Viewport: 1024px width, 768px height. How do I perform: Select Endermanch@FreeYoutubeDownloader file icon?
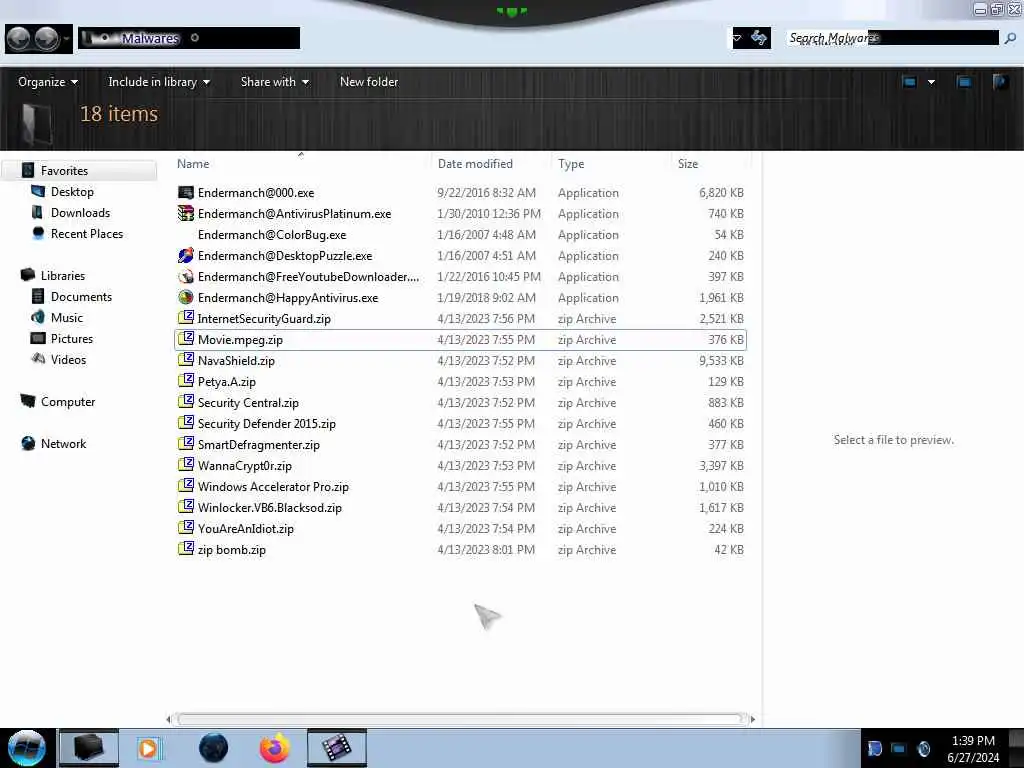186,276
